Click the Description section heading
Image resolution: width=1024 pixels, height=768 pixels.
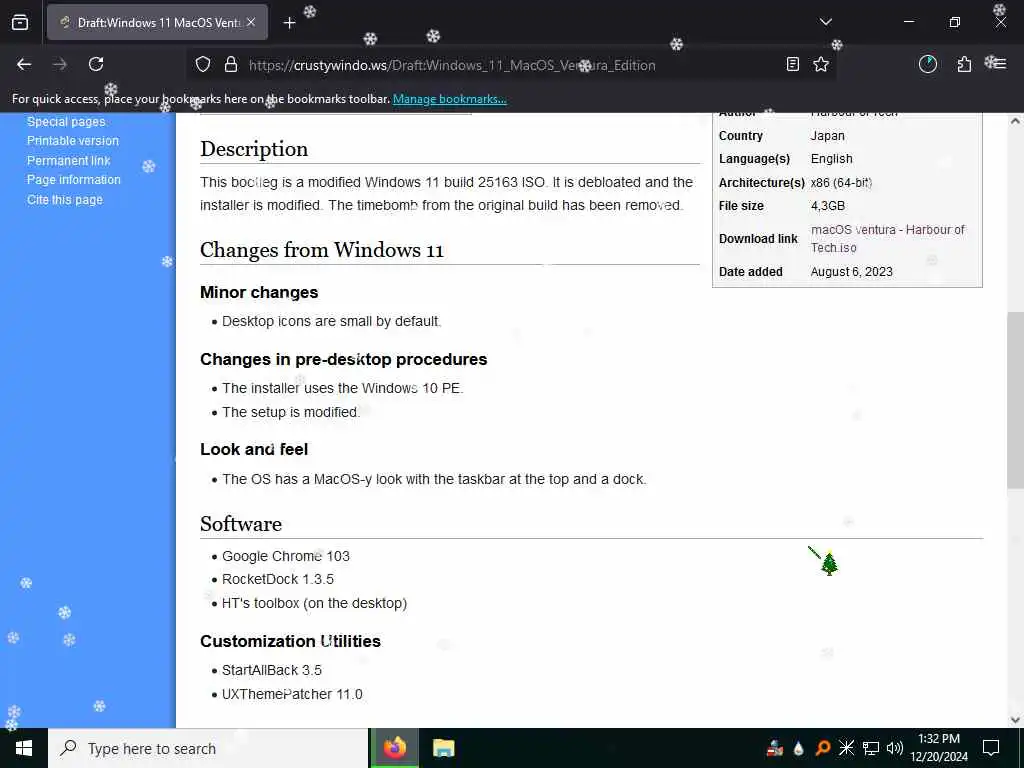click(x=254, y=149)
